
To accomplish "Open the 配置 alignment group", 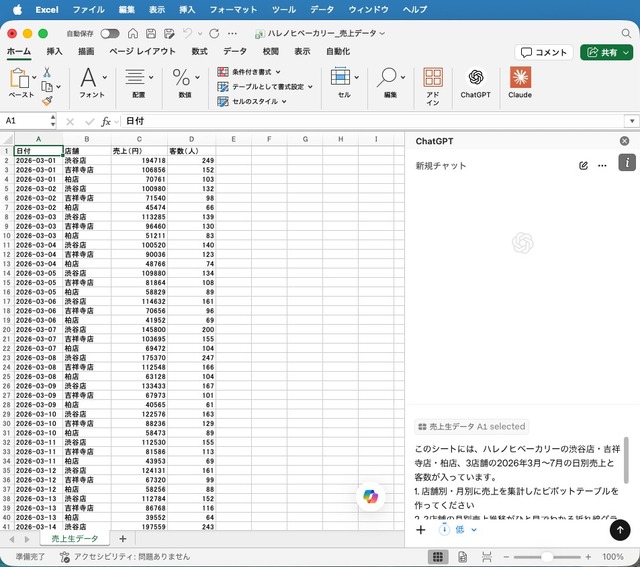I will (x=139, y=83).
